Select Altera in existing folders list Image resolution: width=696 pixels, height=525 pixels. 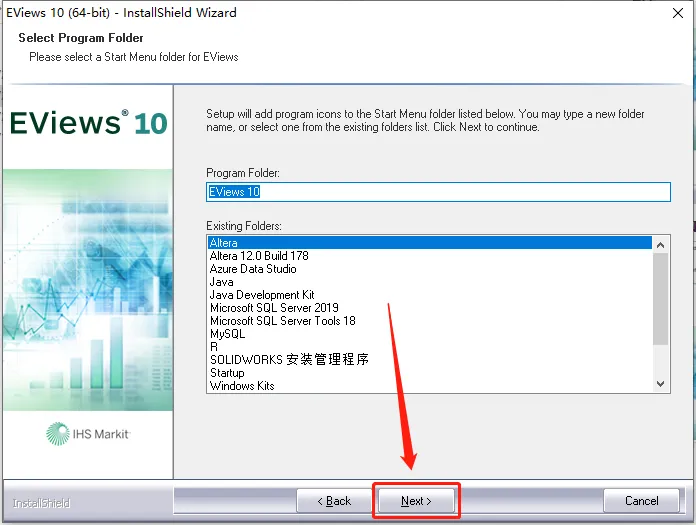point(430,243)
